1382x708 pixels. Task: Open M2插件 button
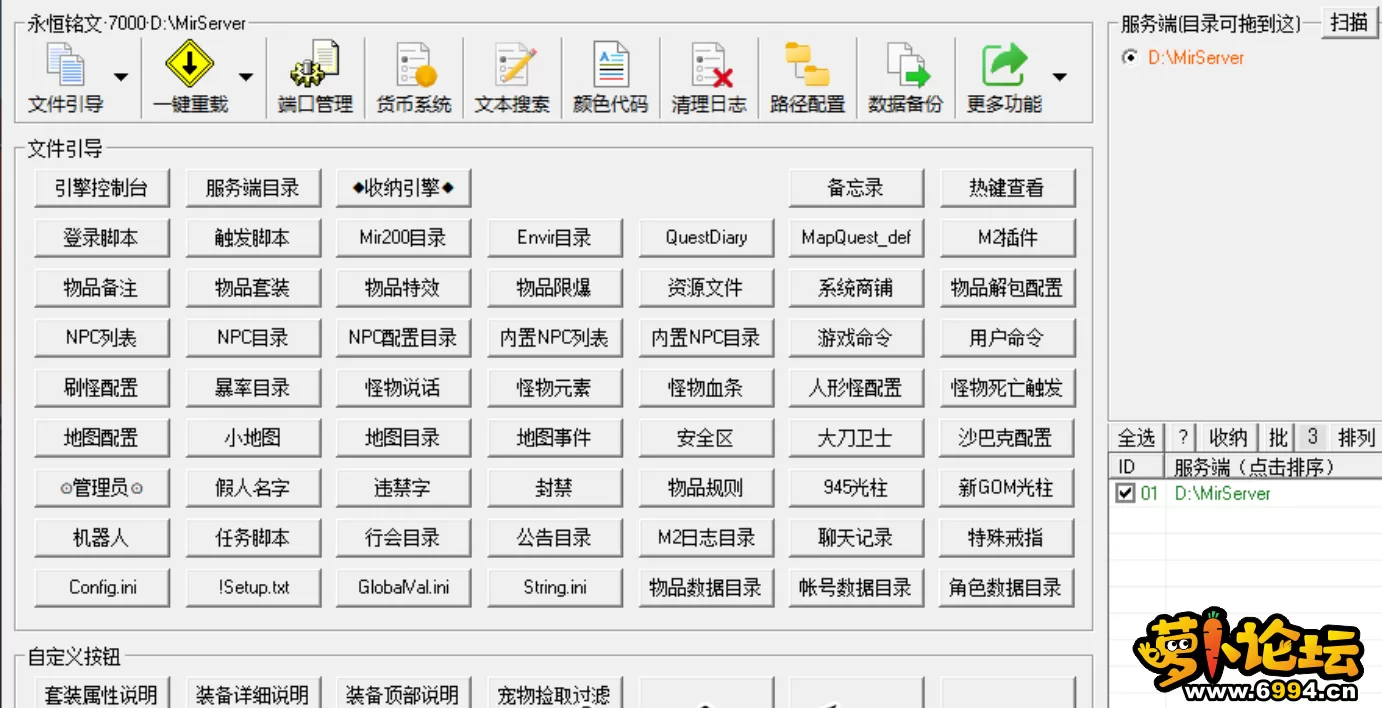1007,238
